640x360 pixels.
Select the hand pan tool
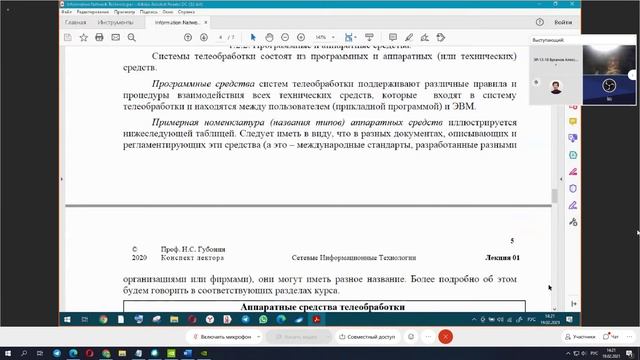click(x=269, y=38)
